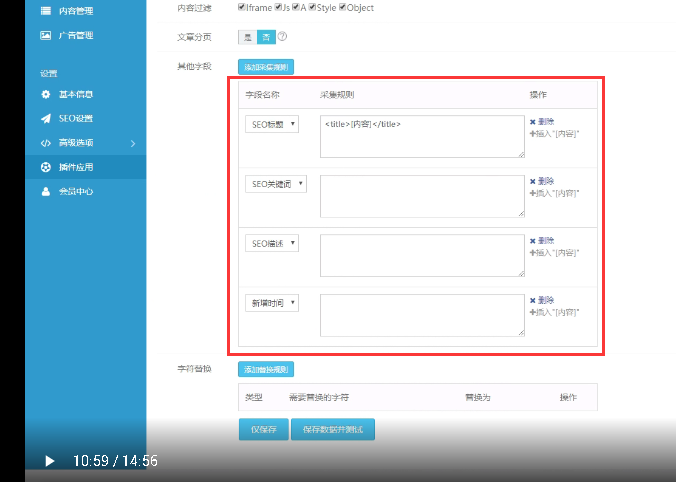Expand the 高级选项 chevron arrow

(133, 144)
